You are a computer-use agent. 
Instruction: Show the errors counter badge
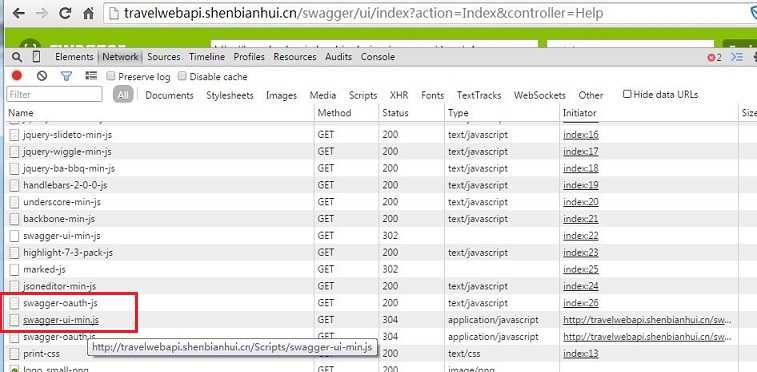715,57
